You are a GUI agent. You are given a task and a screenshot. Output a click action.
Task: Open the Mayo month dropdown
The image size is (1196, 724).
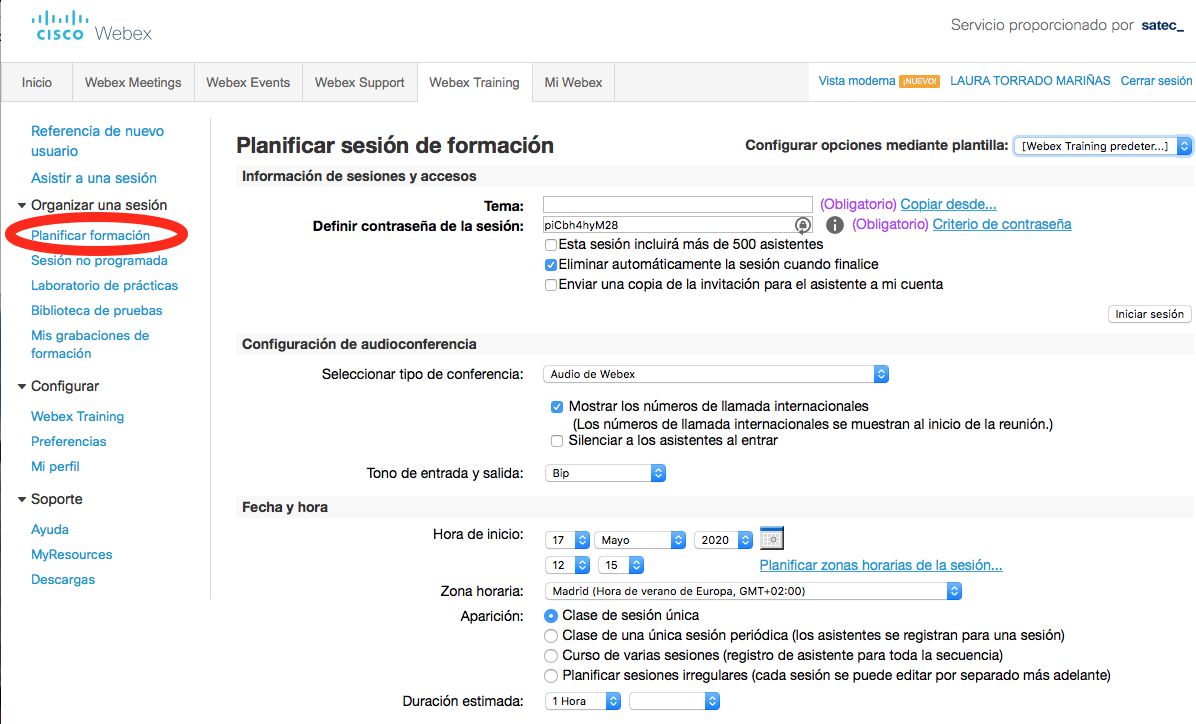pyautogui.click(x=640, y=540)
